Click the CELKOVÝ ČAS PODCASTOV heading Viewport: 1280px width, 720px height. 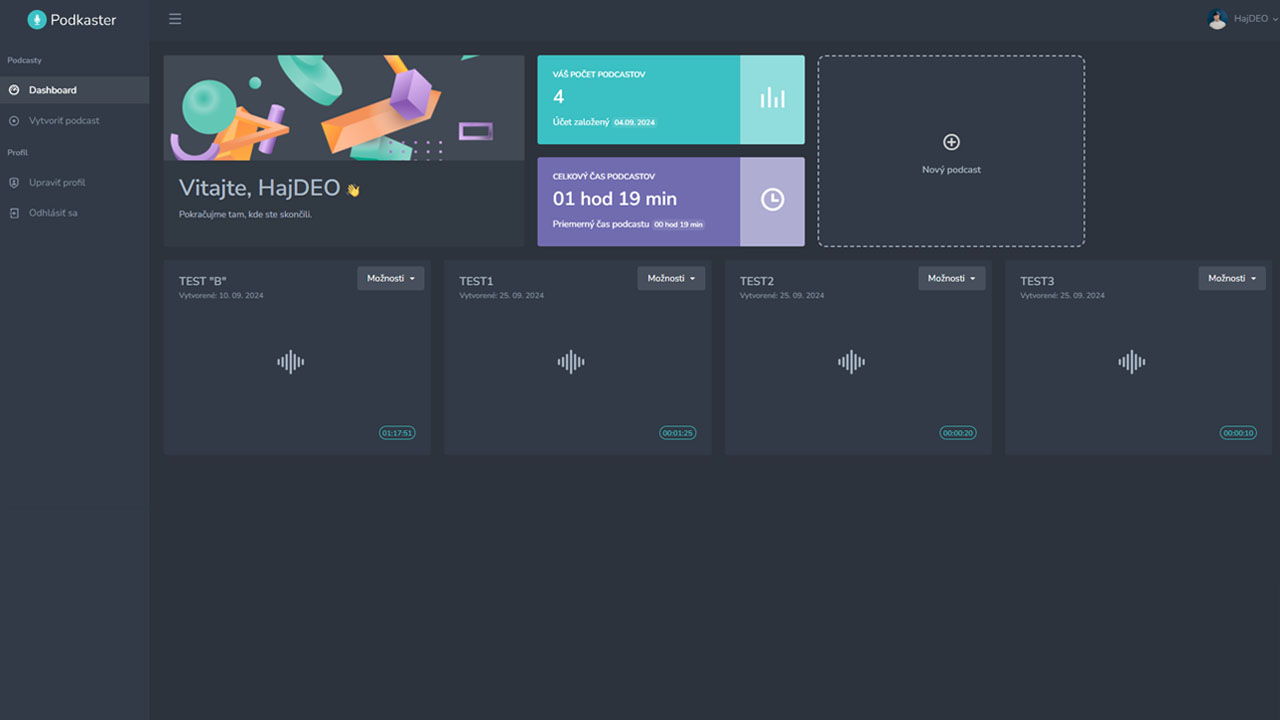click(604, 176)
